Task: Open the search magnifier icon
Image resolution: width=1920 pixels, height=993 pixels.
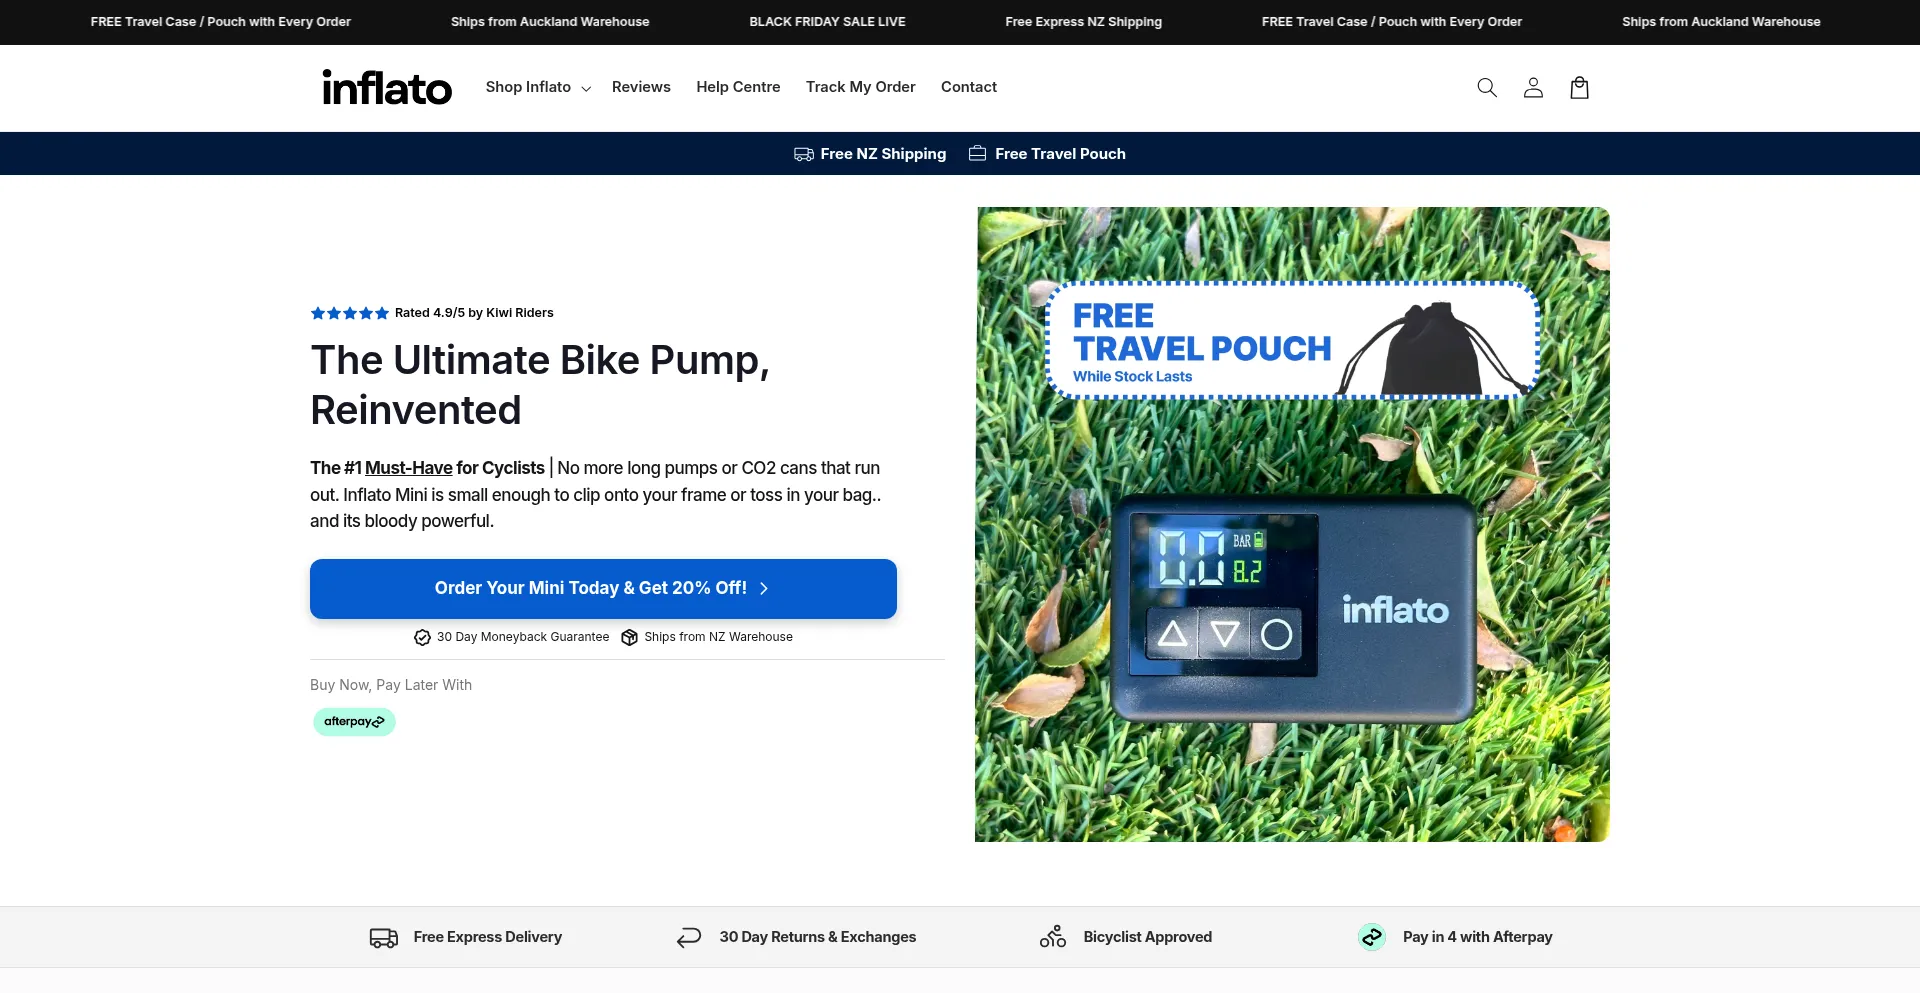Action: pos(1487,88)
